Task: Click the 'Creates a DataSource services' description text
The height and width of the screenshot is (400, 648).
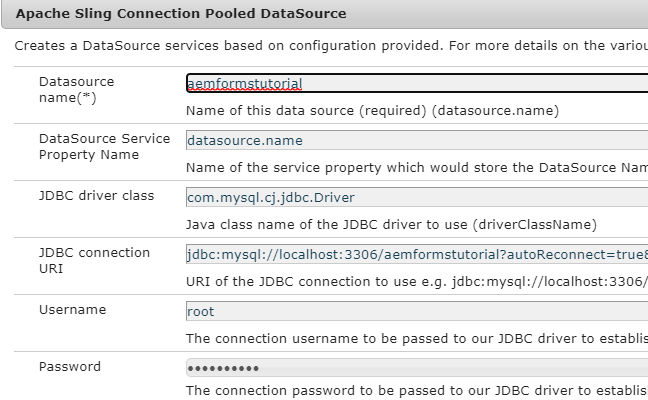Action: (331, 45)
